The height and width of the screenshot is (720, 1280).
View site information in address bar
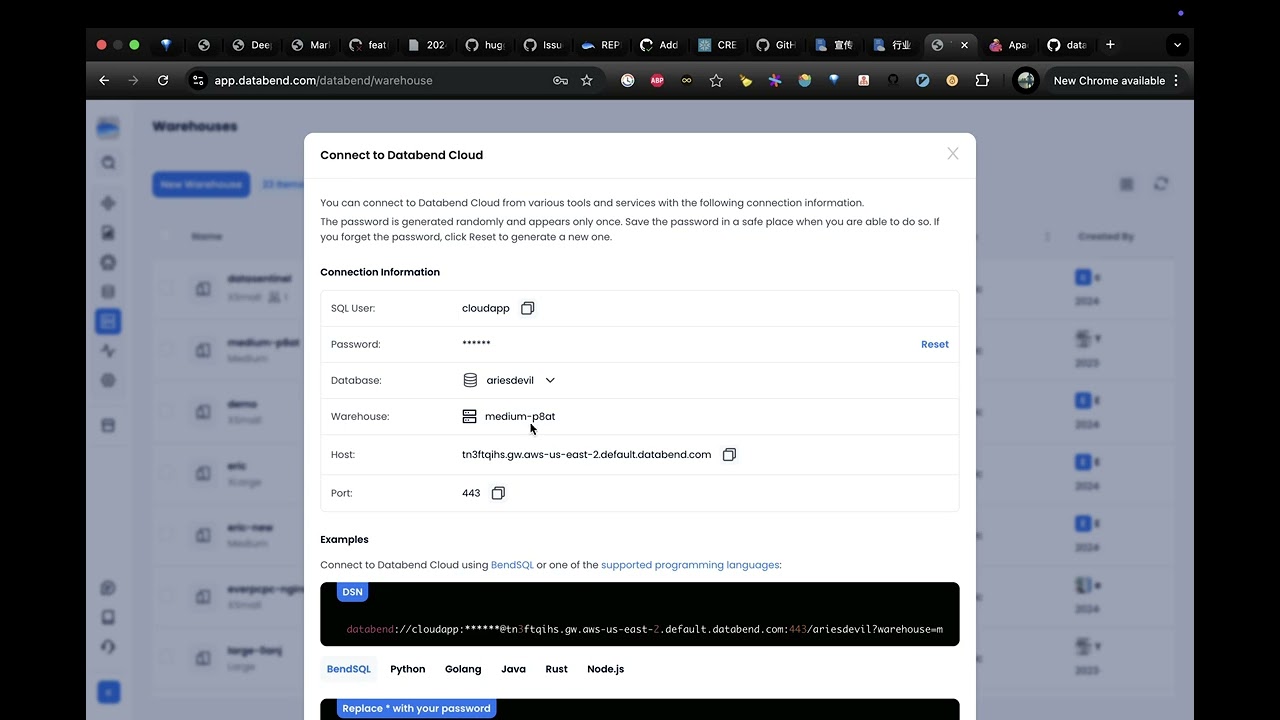coord(198,80)
